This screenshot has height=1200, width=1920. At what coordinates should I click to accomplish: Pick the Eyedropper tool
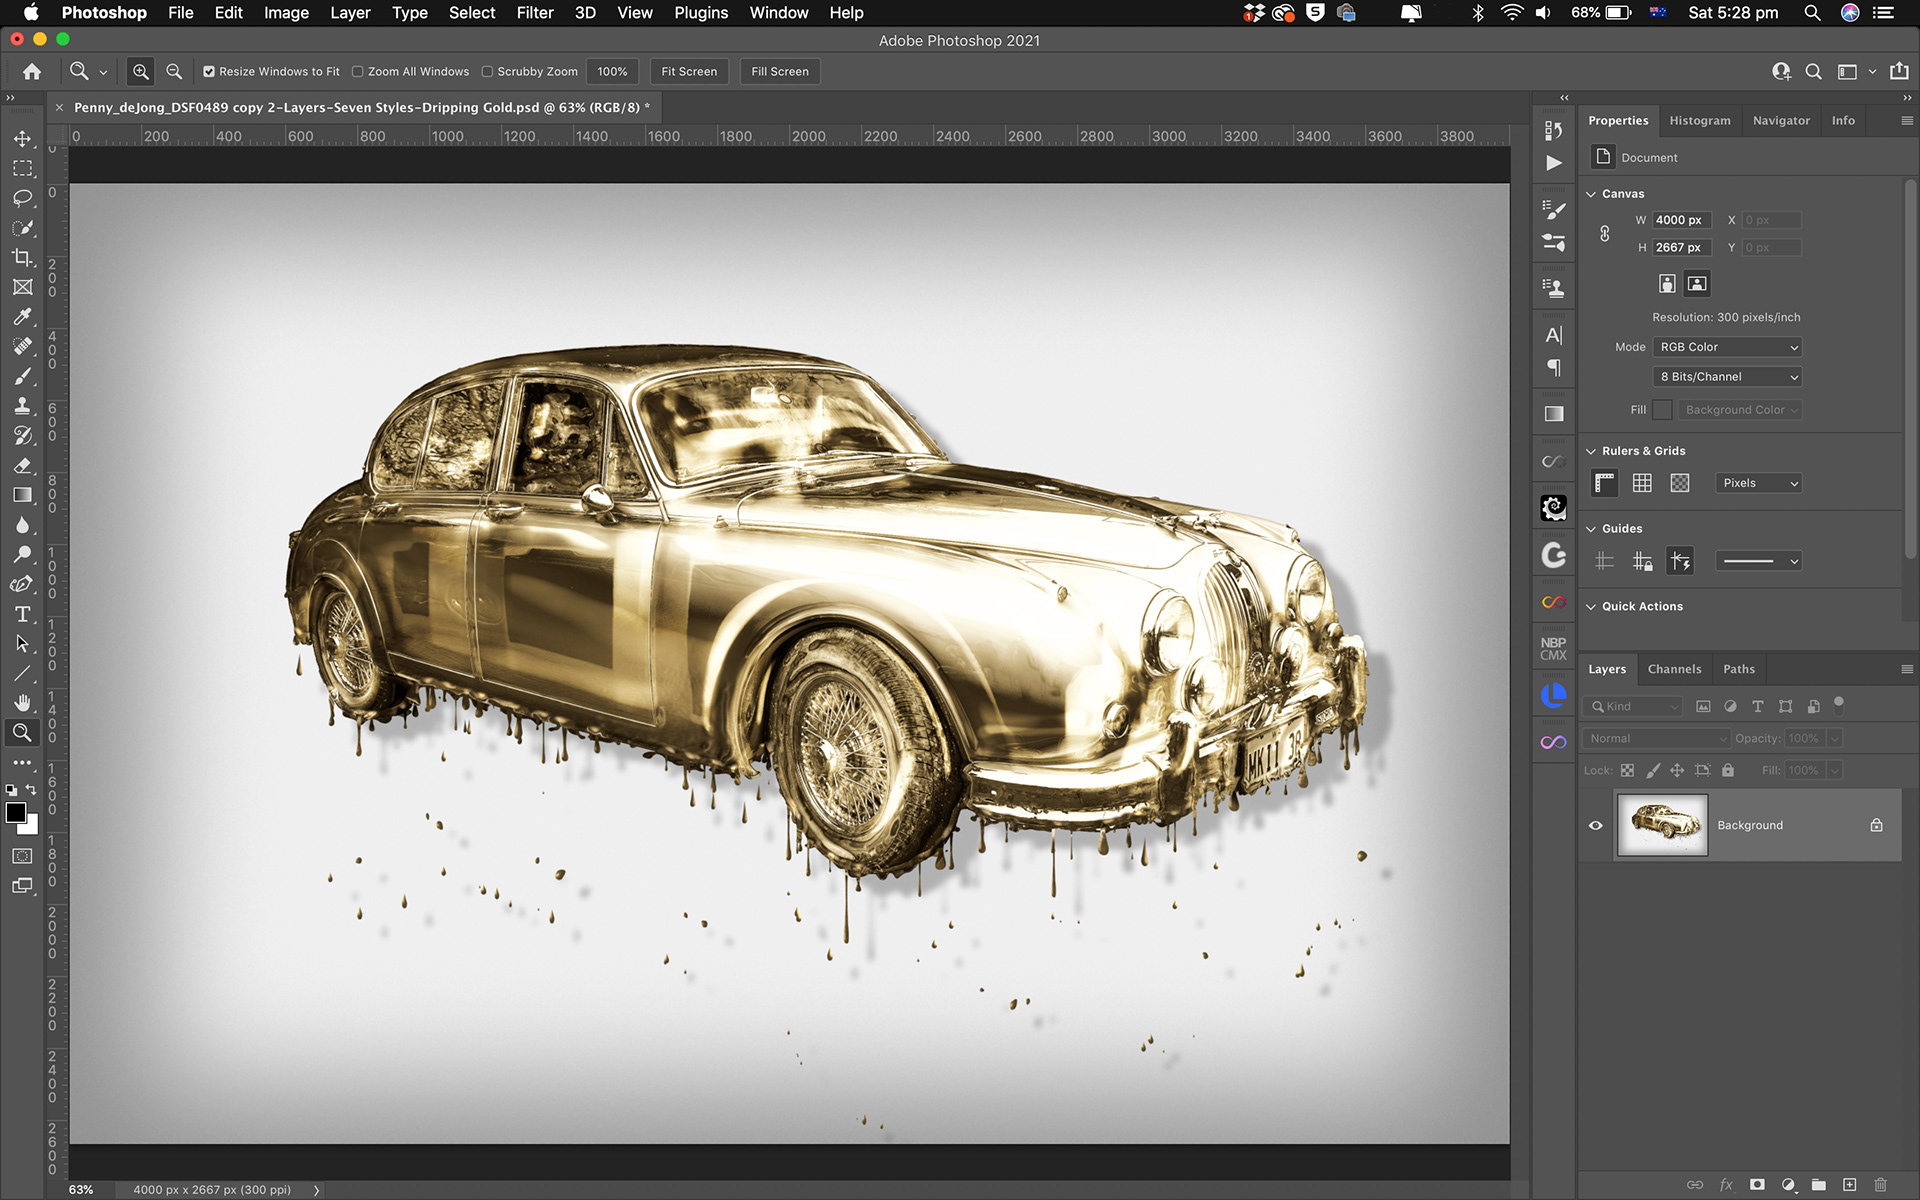(22, 317)
